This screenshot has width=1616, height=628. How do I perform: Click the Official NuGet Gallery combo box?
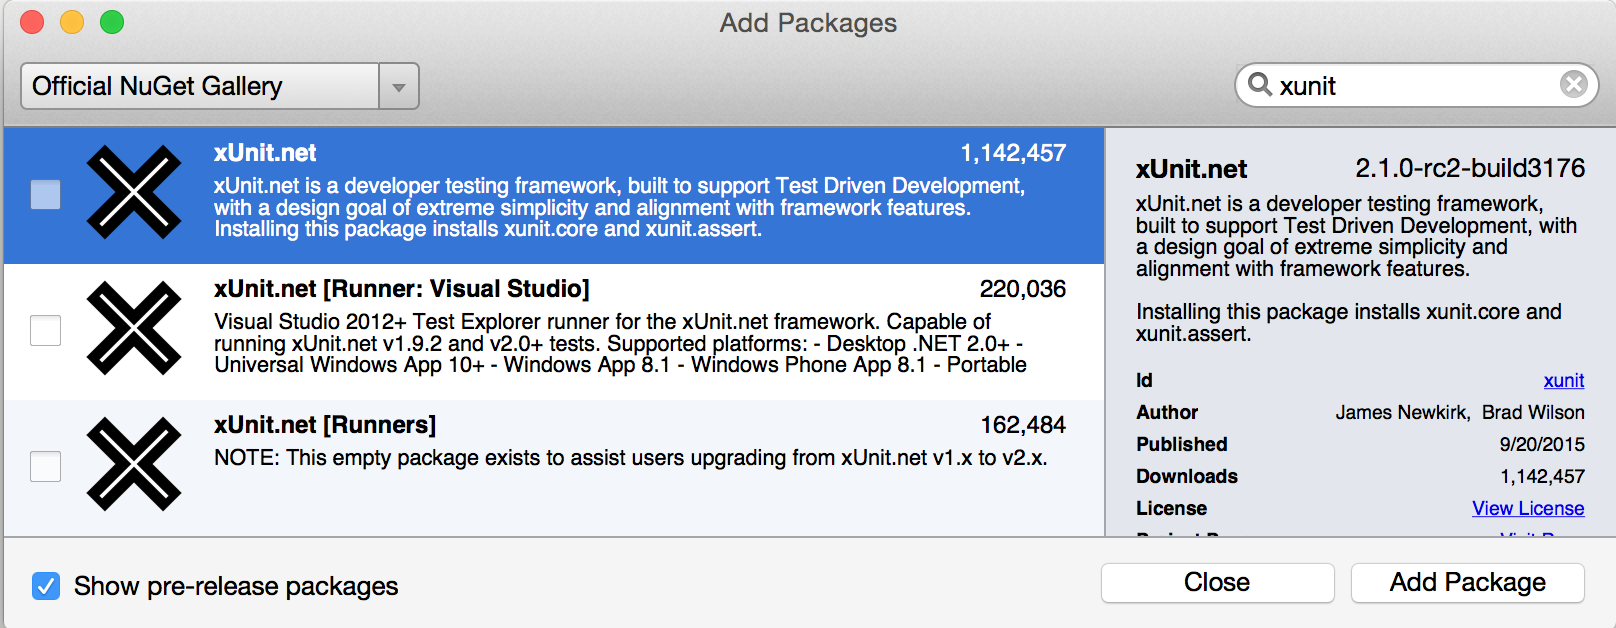pos(220,87)
